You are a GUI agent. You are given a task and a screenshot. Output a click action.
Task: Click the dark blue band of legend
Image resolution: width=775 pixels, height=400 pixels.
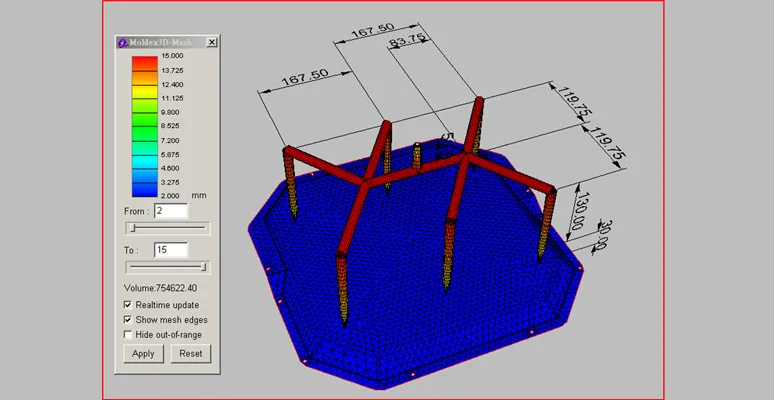(x=145, y=190)
